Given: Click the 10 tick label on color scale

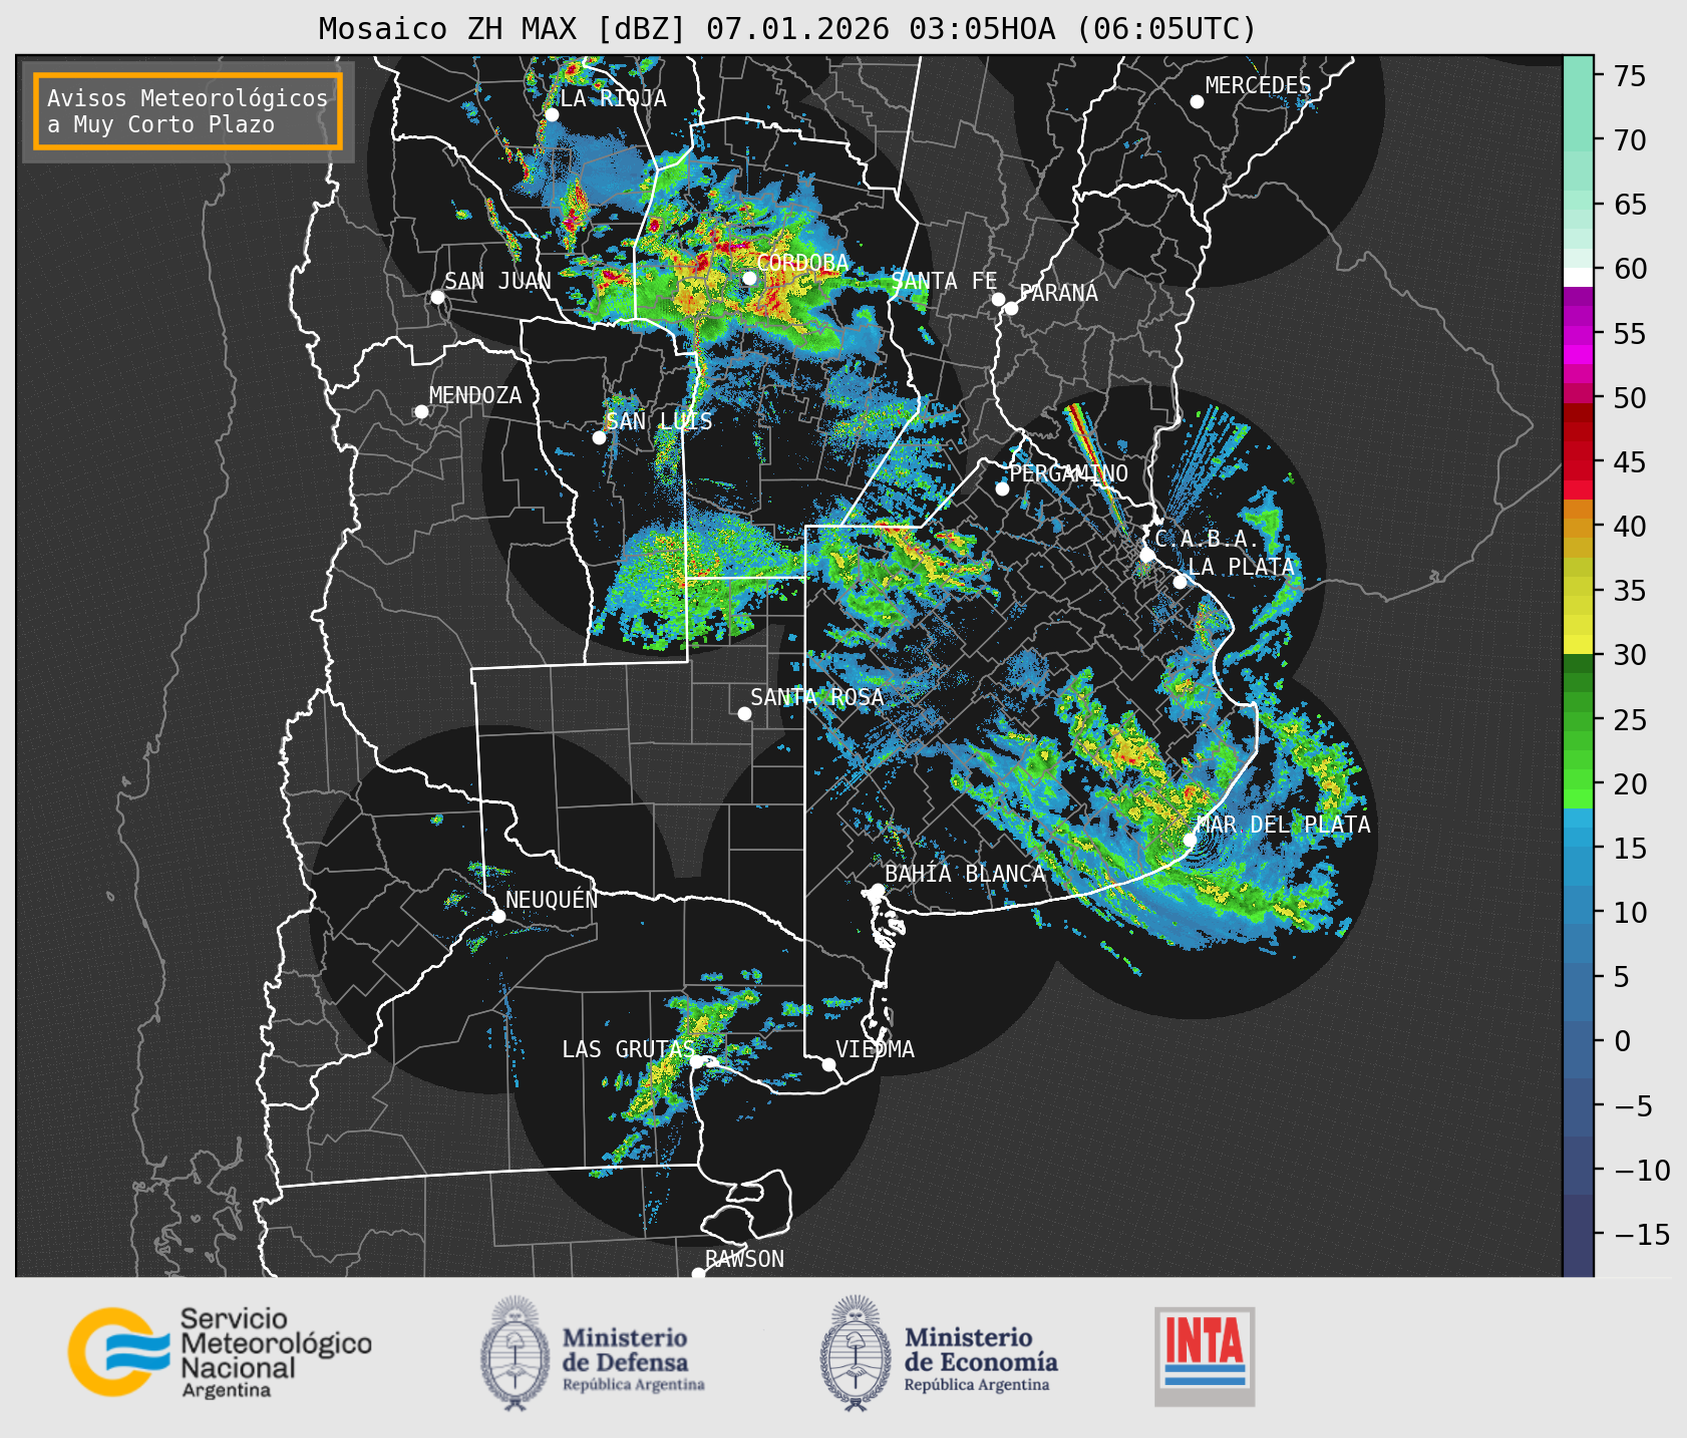Looking at the screenshot, I should (x=1629, y=912).
